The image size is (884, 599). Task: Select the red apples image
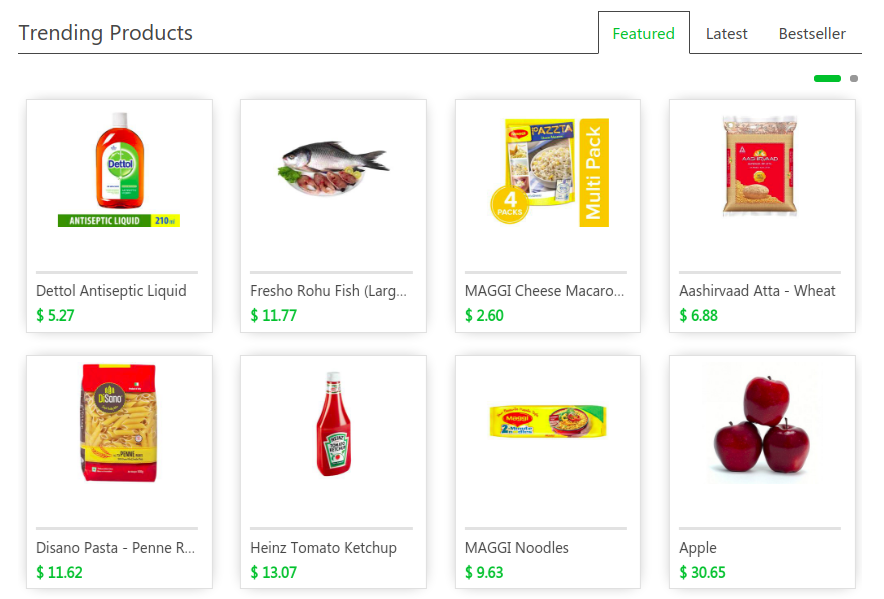coord(762,424)
